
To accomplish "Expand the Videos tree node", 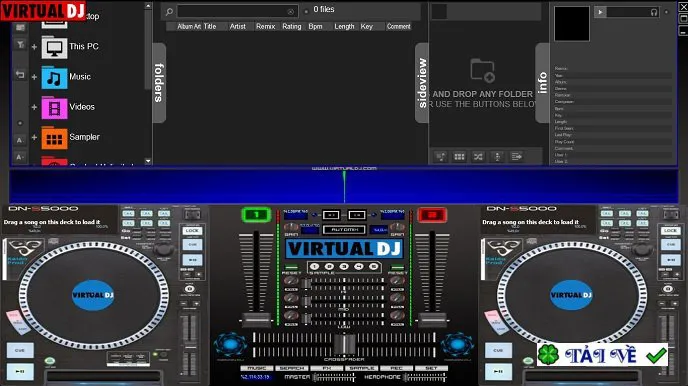I will 34,107.
